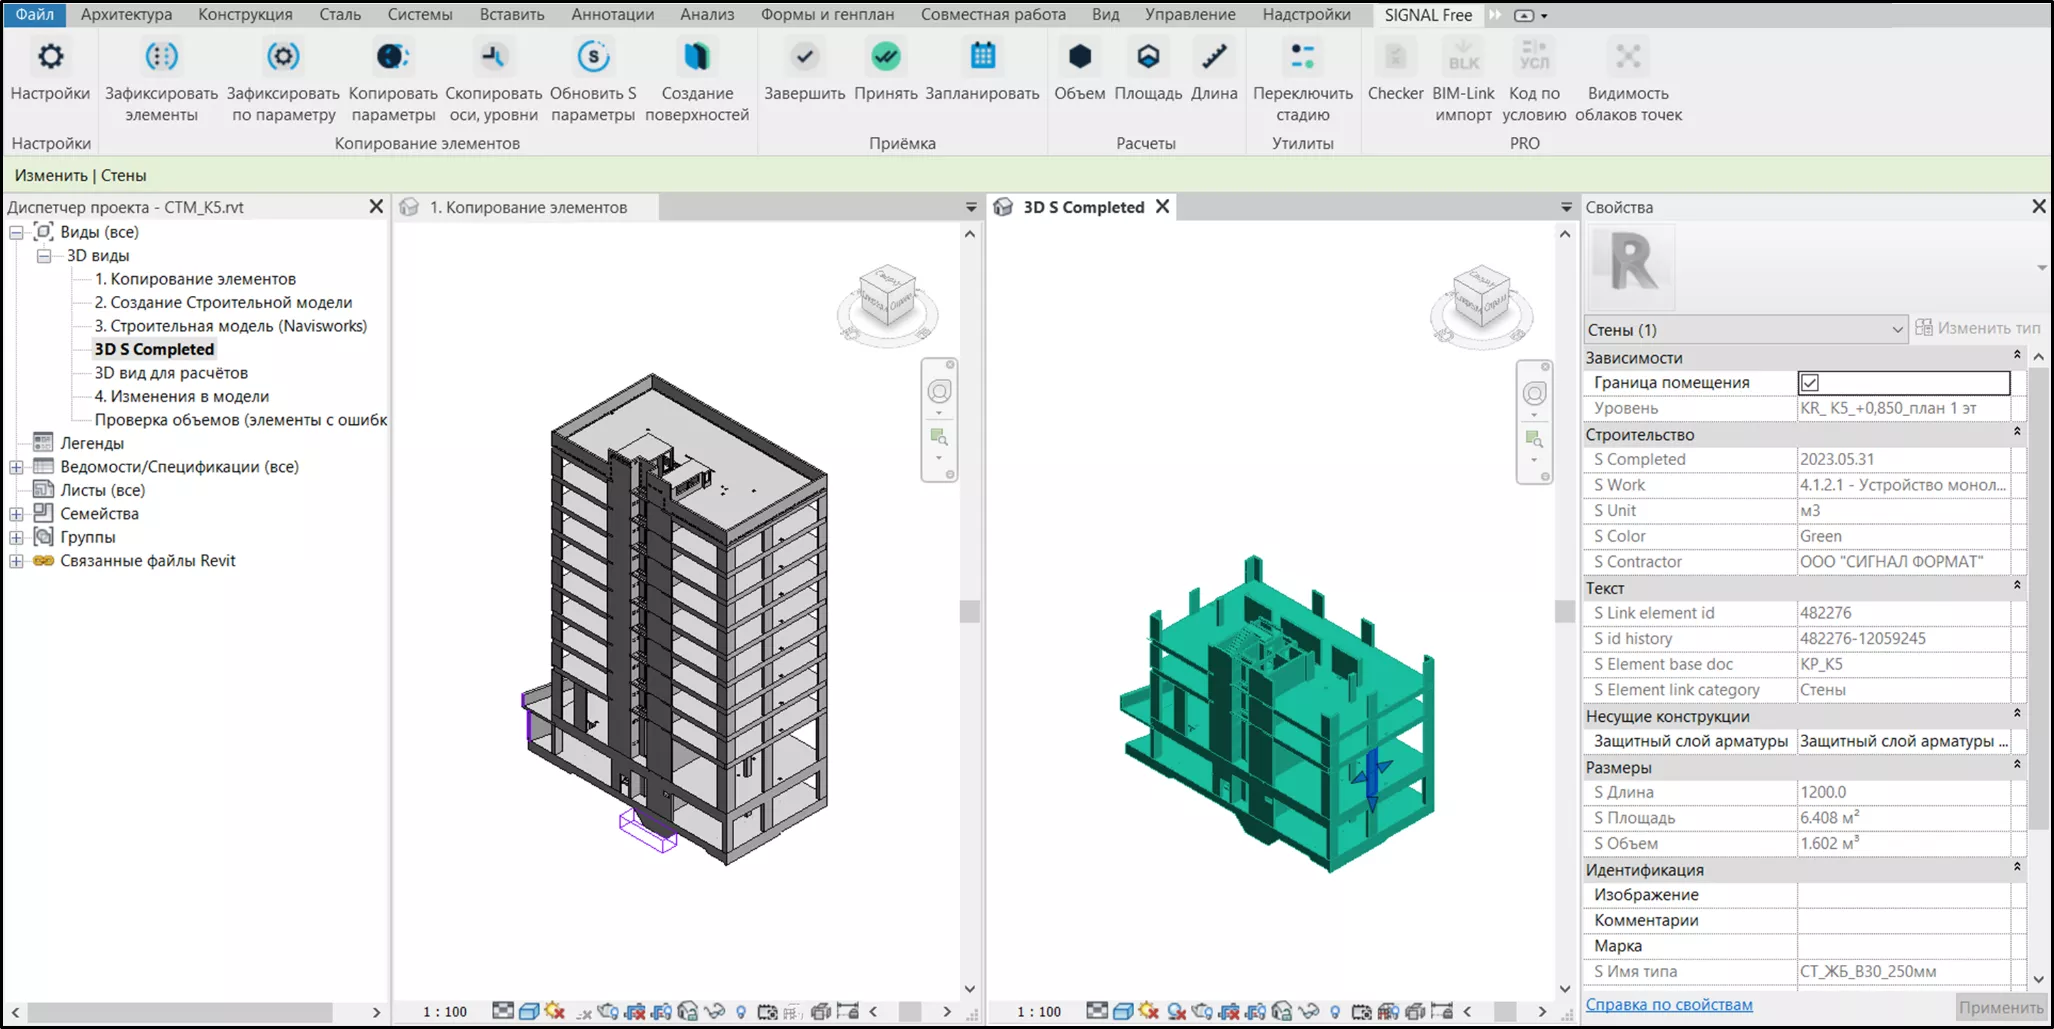Viewport: 2054px width, 1029px height.
Task: Expand the Семейства tree node
Action: click(16, 514)
